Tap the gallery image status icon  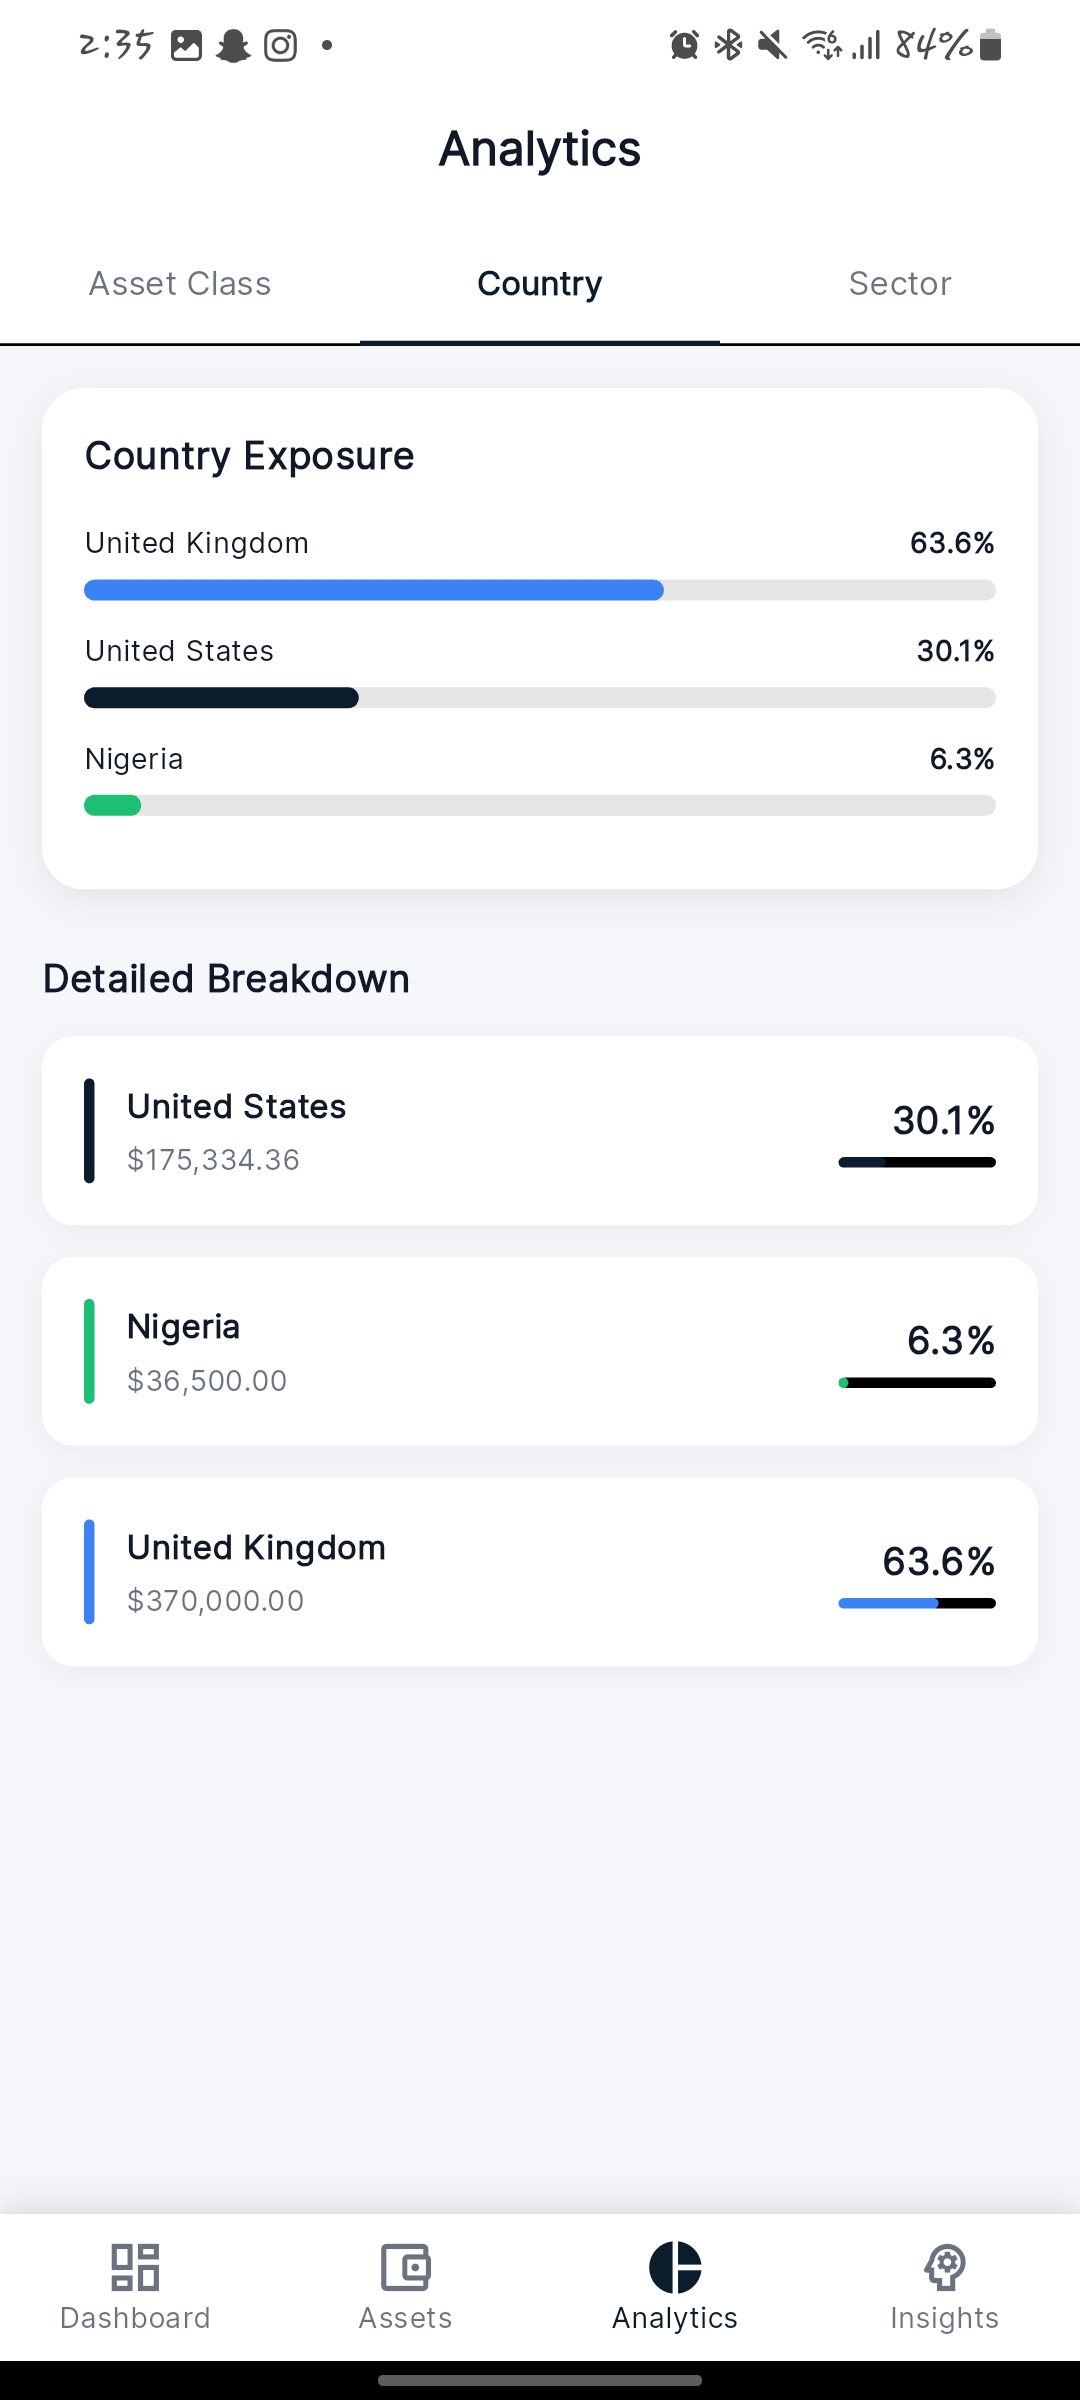tap(186, 46)
